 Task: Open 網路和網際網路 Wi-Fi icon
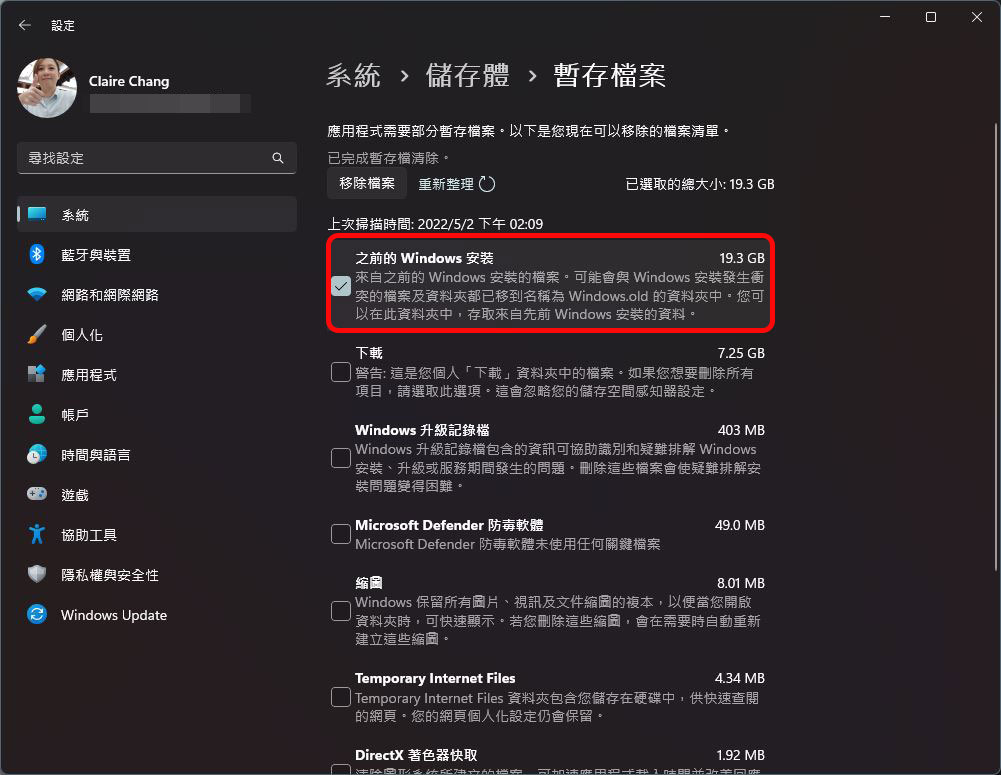pos(37,294)
